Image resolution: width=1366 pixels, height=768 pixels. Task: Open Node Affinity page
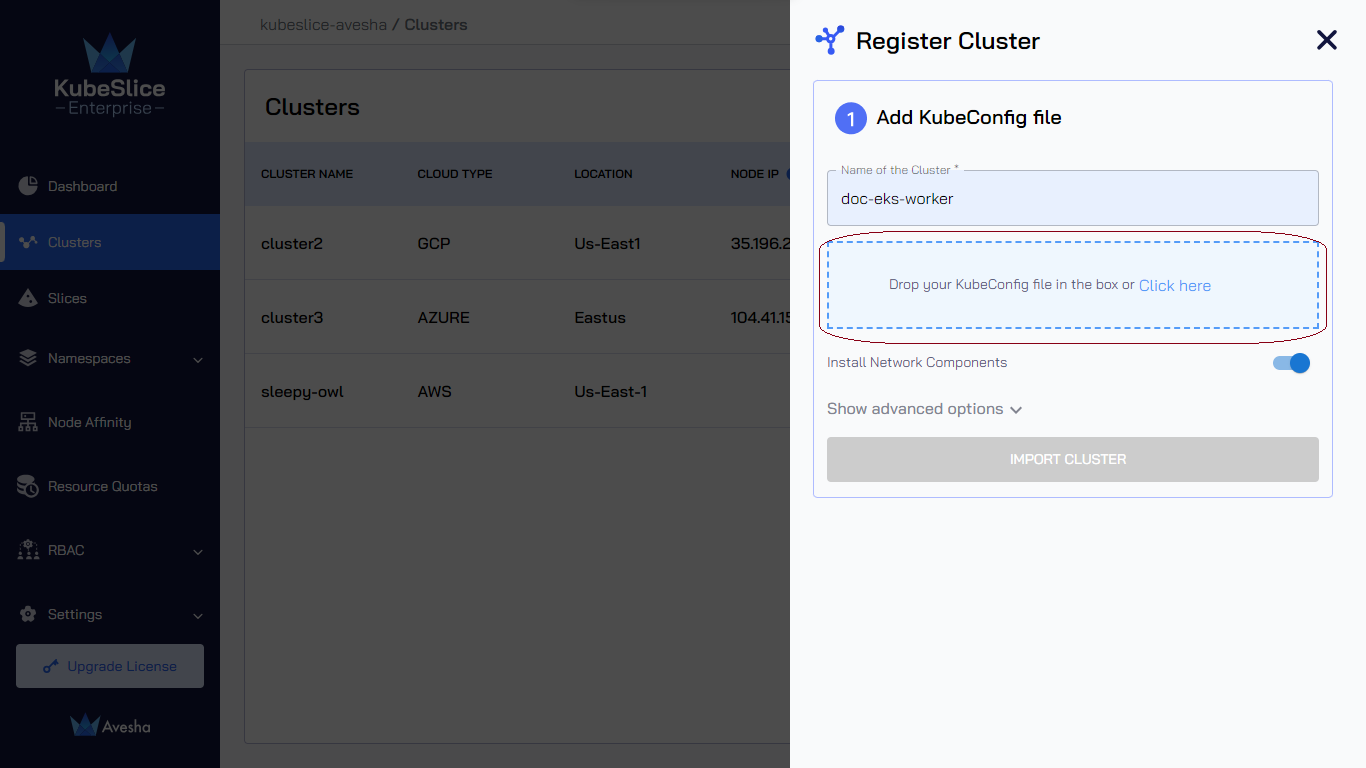[x=110, y=422]
